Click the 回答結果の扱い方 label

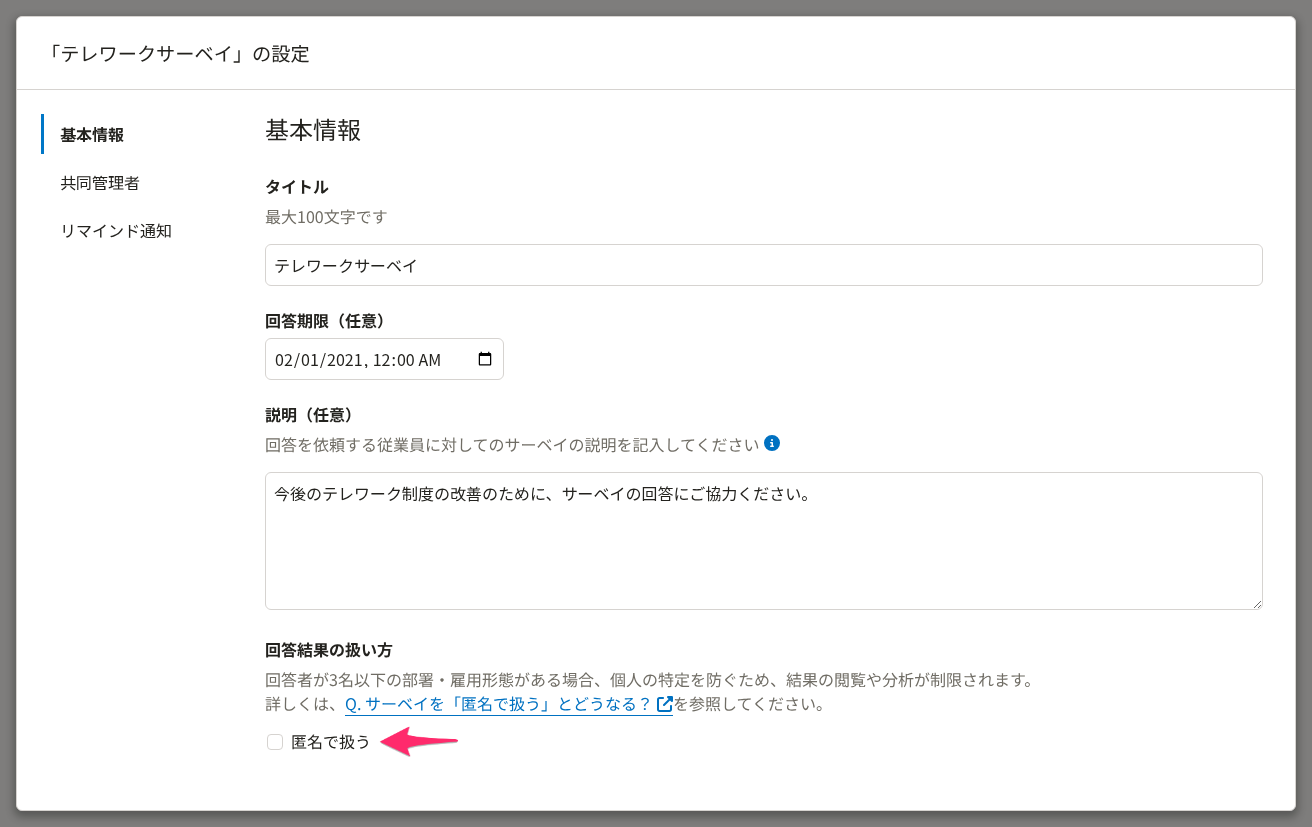(x=329, y=650)
